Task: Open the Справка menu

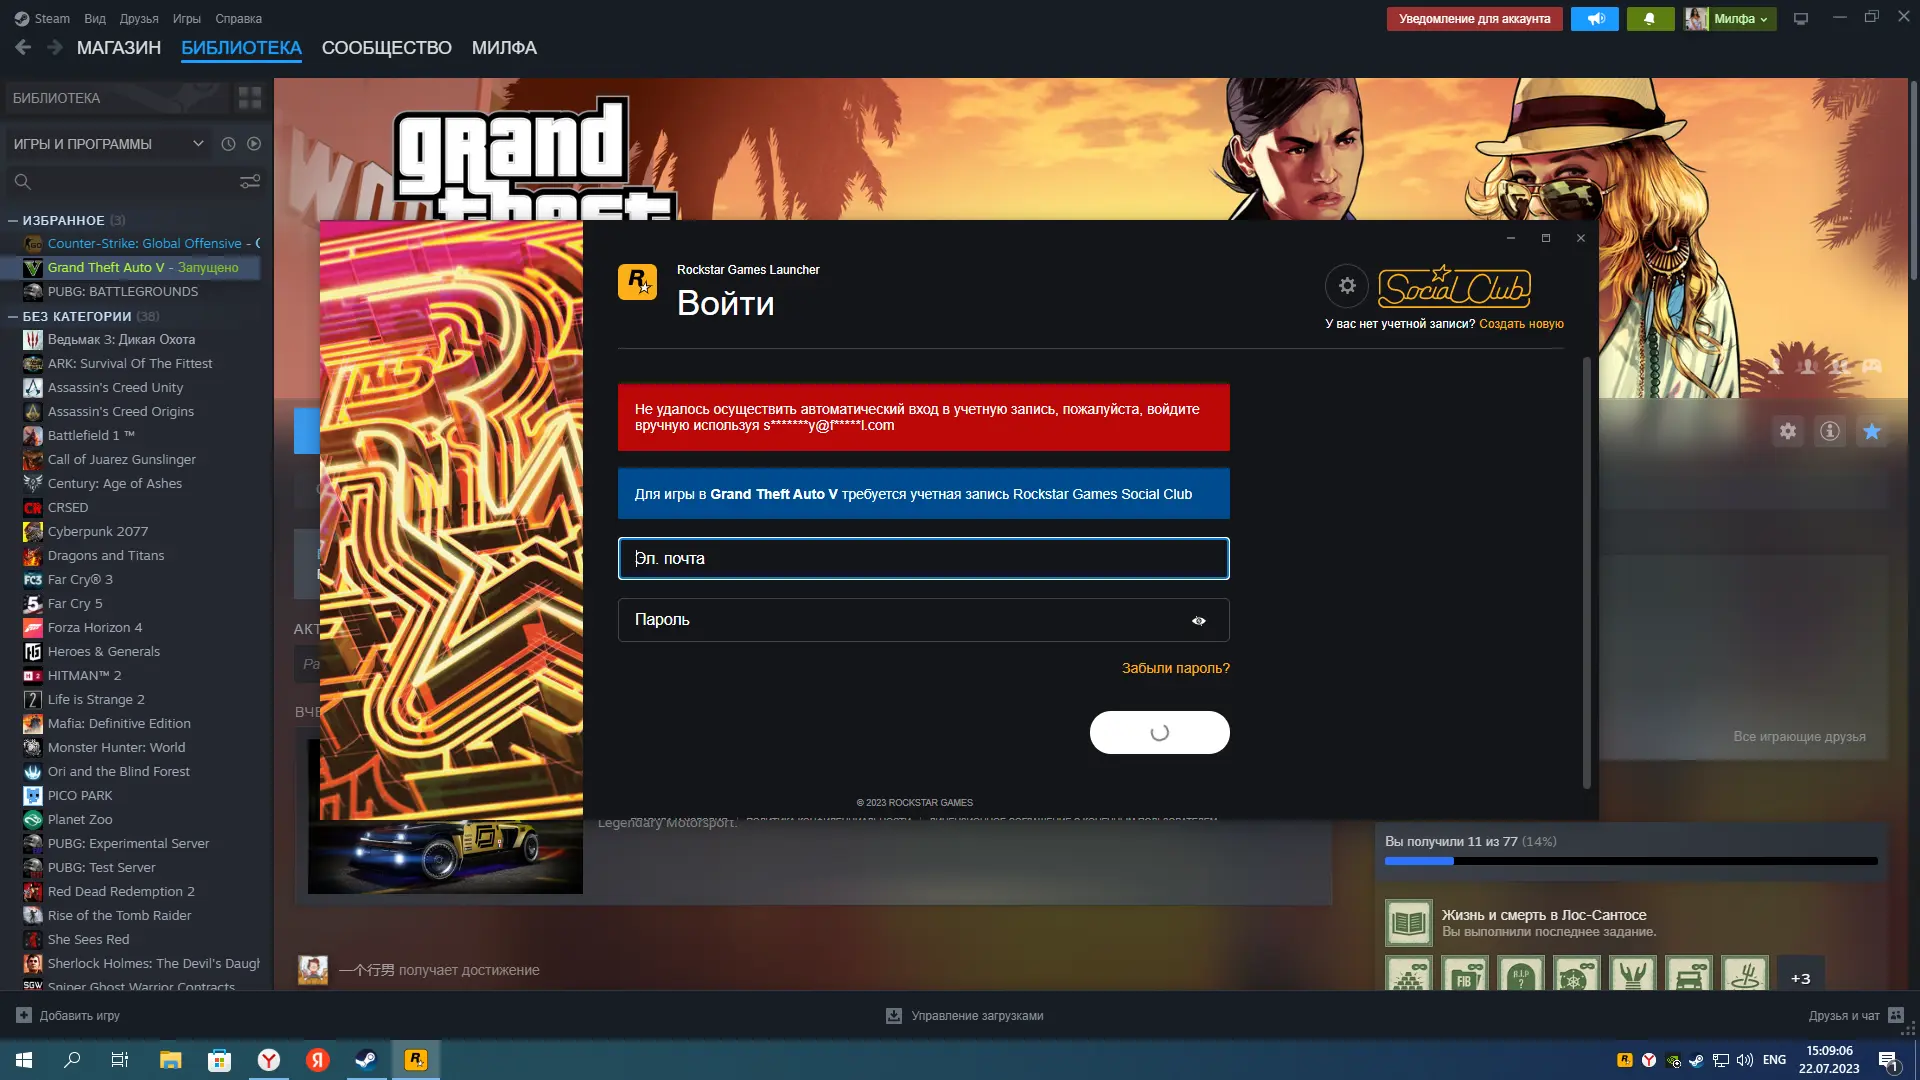Action: tap(238, 18)
